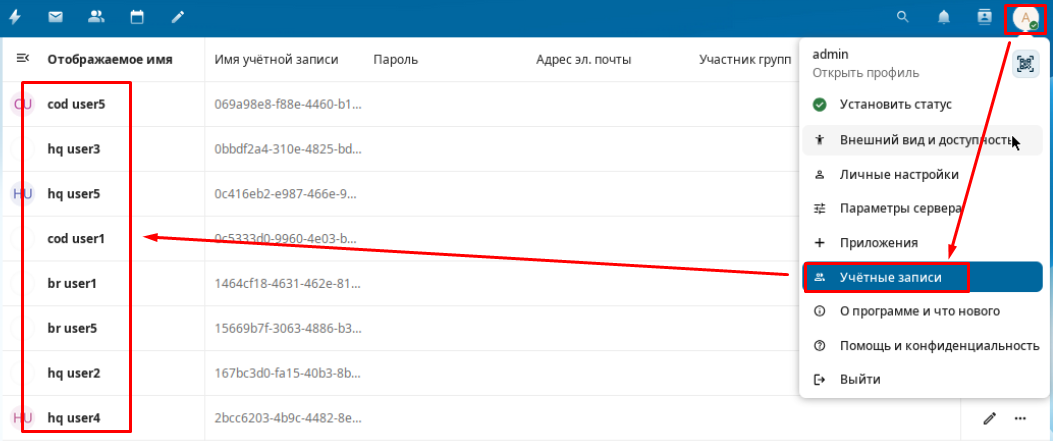Open the Calendar app icon
The image size is (1053, 441).
137,17
